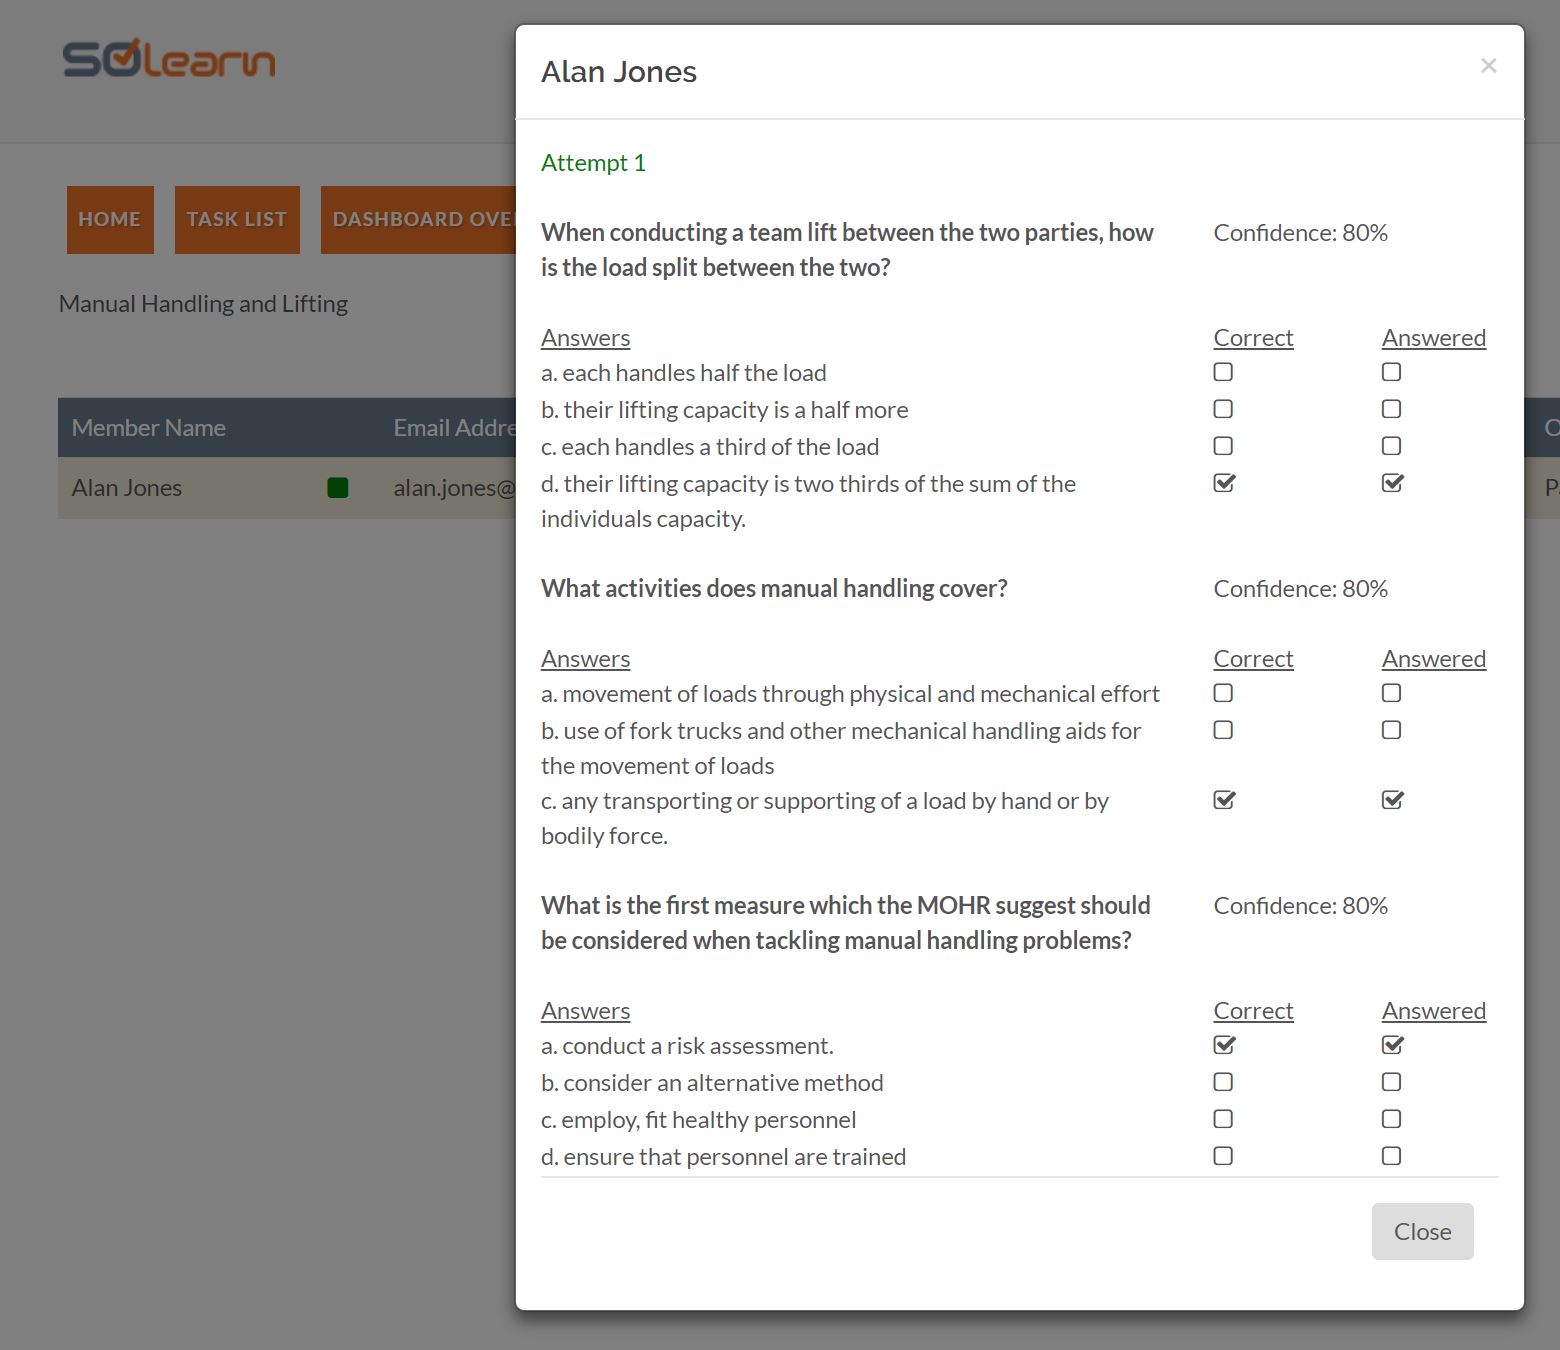Uncheck Correct box for 'conduct a risk assessment'

pos(1223,1045)
